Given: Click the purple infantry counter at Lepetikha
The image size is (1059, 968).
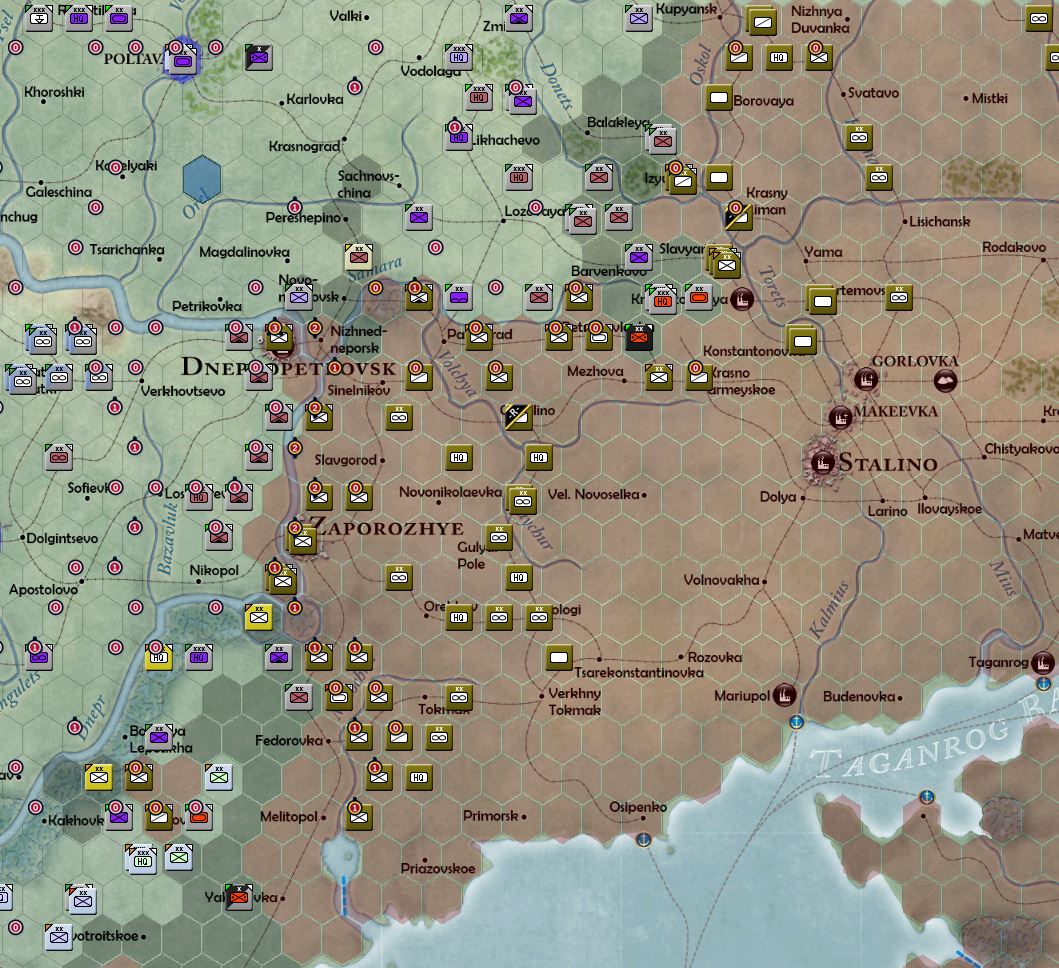Looking at the screenshot, I should (159, 737).
